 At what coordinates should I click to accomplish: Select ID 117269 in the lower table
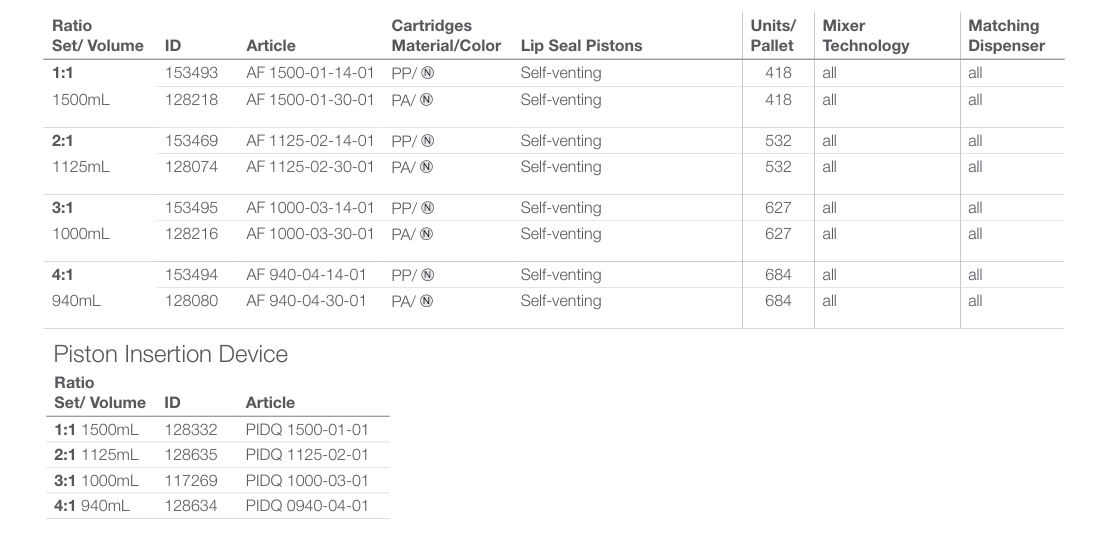190,481
